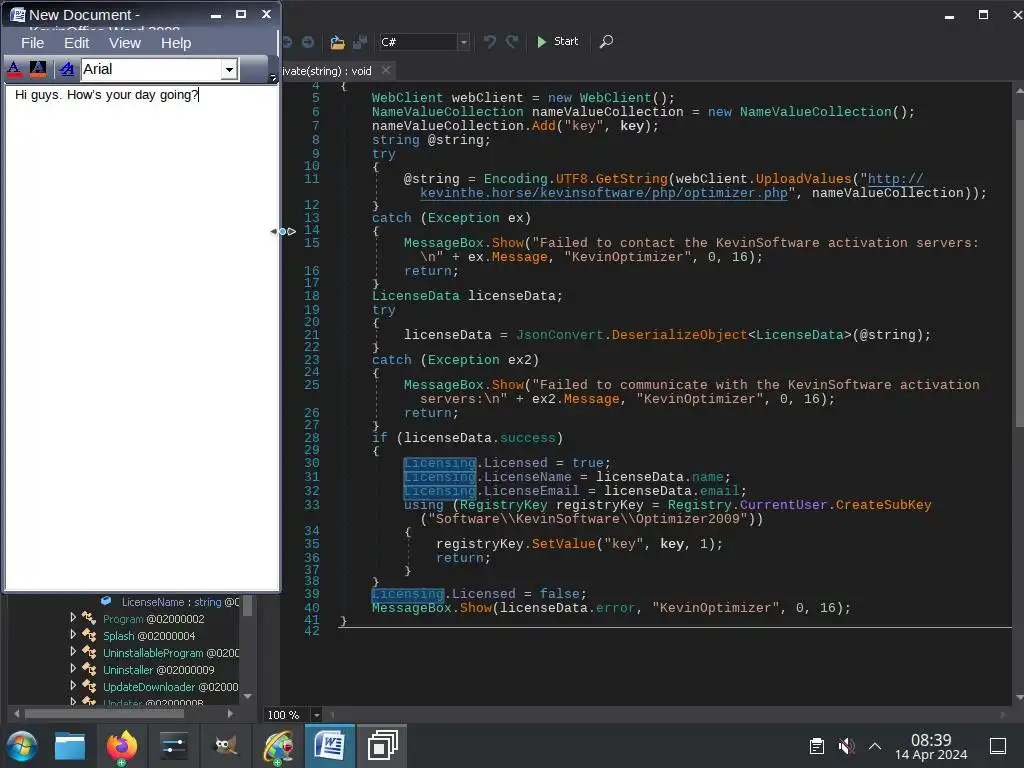Open the File menu in Word
This screenshot has width=1024, height=768.
point(33,43)
